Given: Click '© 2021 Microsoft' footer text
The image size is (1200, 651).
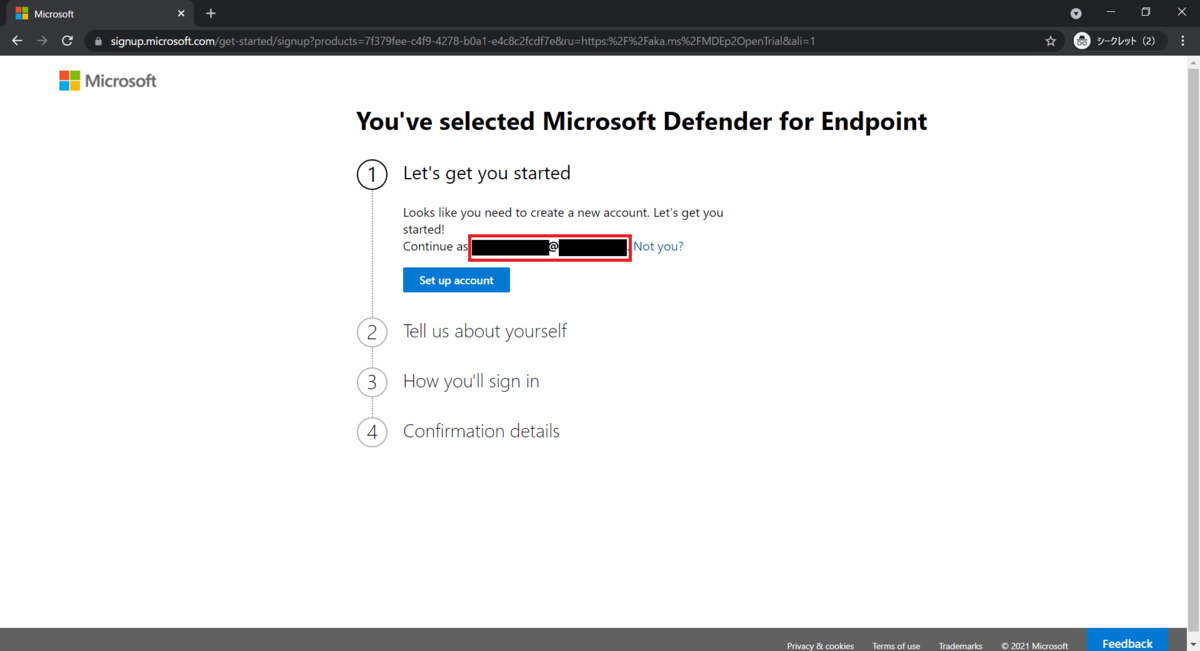Looking at the screenshot, I should [1034, 646].
